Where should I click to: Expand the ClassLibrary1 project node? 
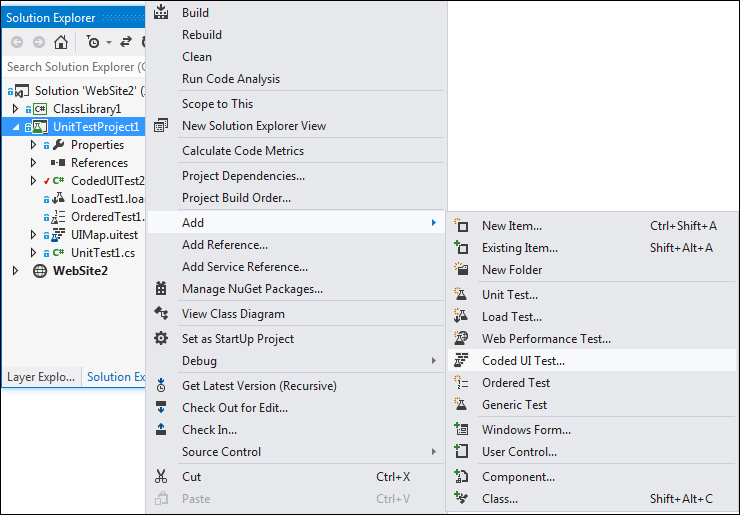pyautogui.click(x=16, y=109)
